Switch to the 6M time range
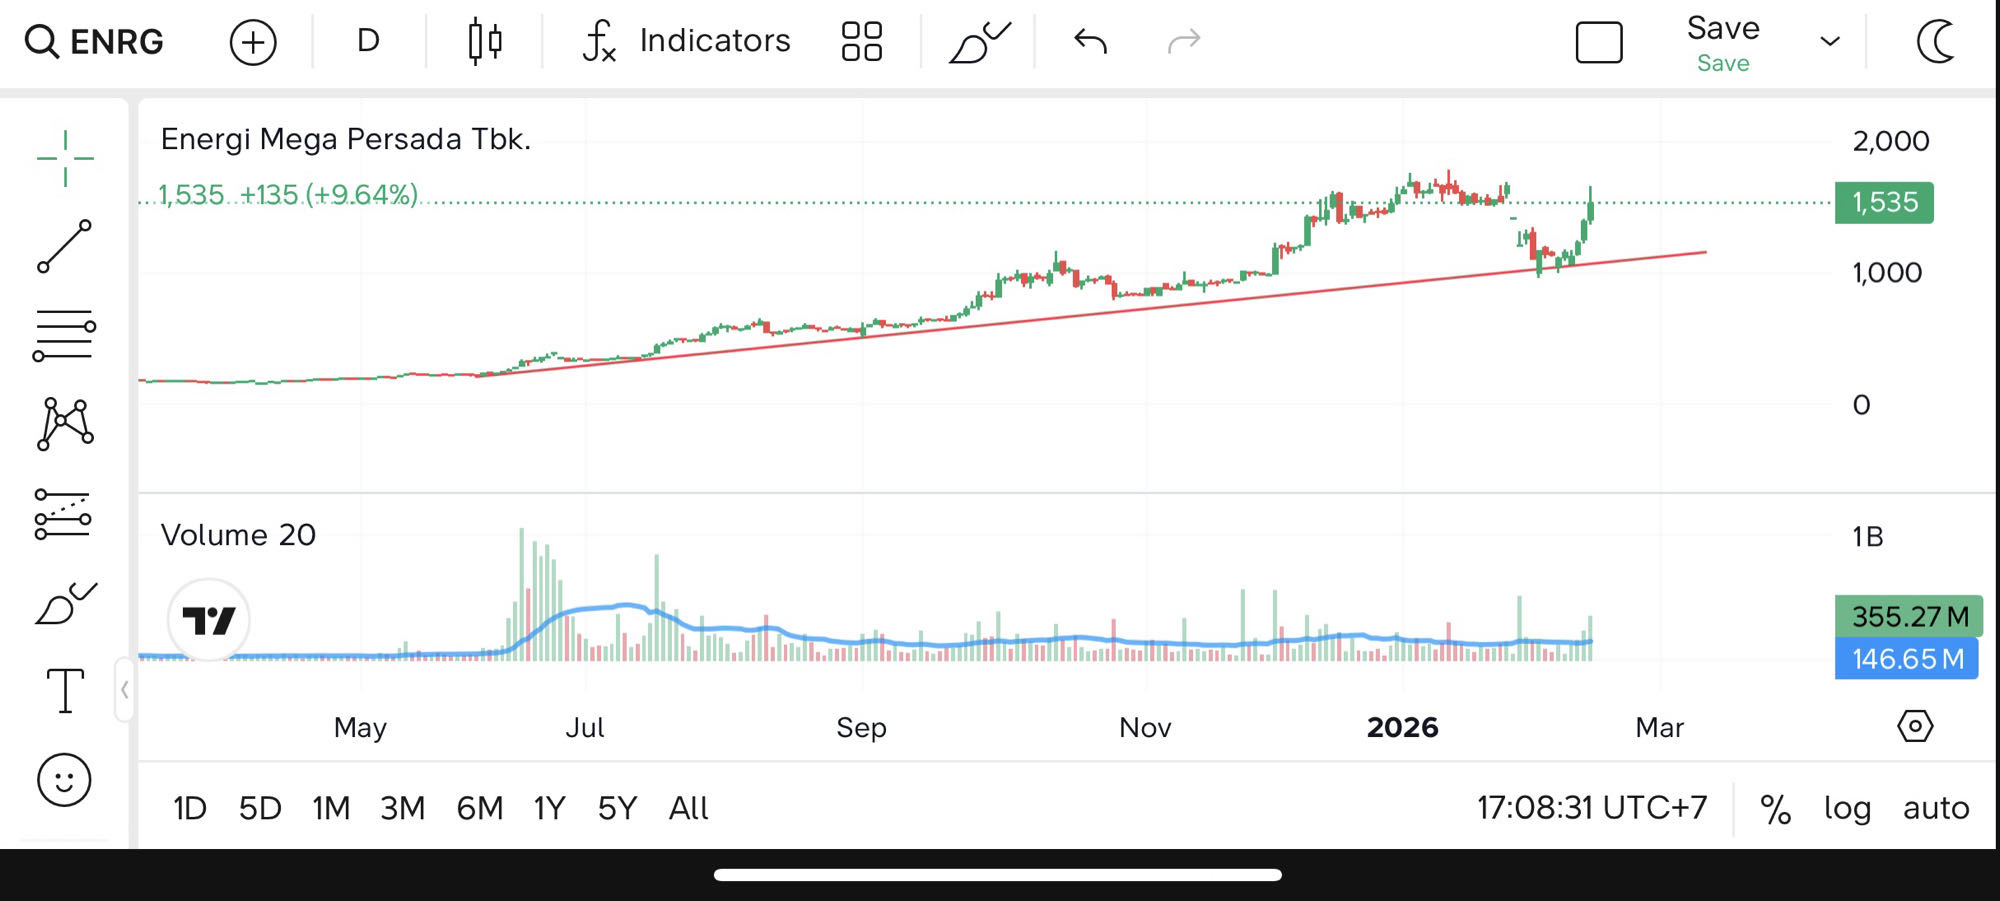Viewport: 2000px width, 901px height. point(479,808)
